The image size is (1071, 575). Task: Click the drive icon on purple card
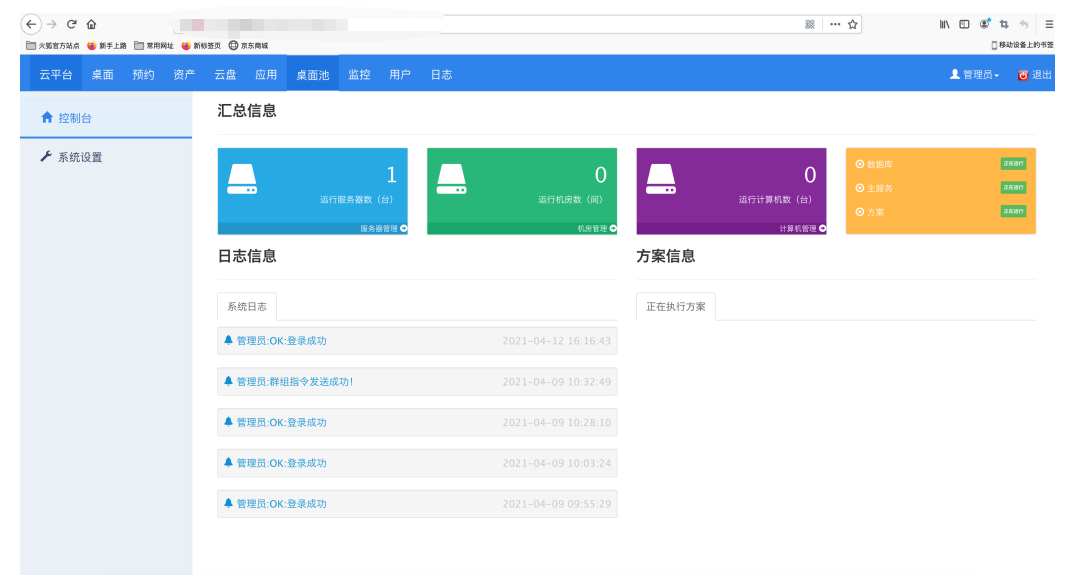(660, 179)
